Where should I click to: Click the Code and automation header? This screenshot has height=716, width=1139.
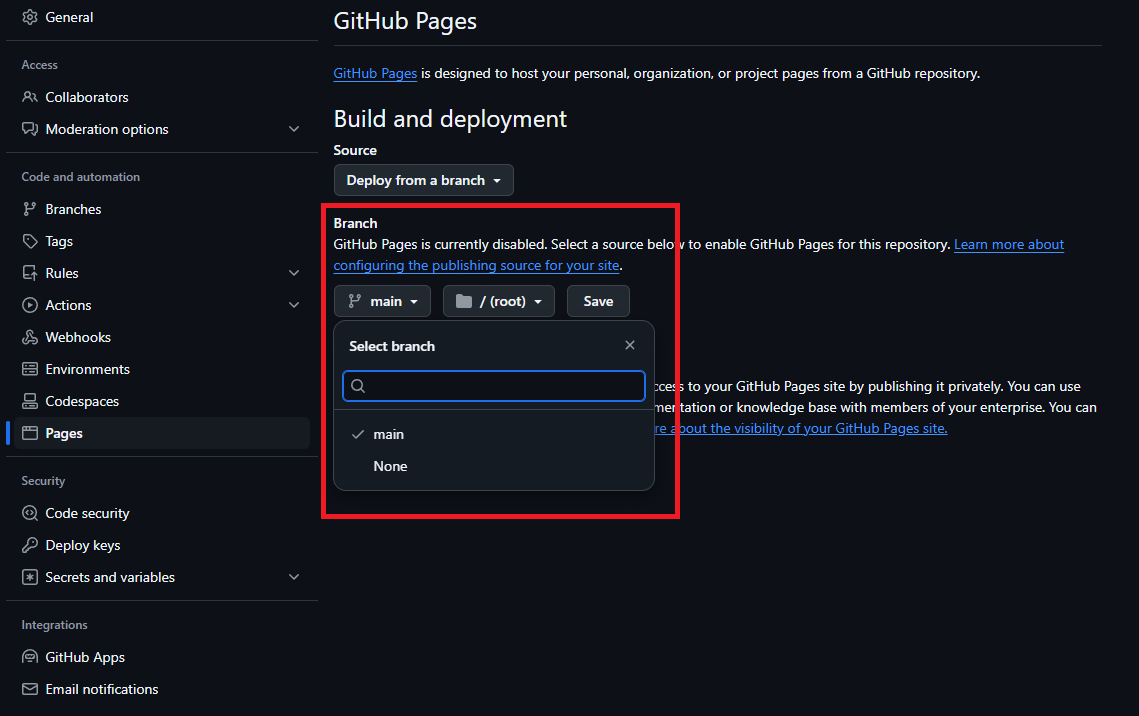(x=81, y=176)
